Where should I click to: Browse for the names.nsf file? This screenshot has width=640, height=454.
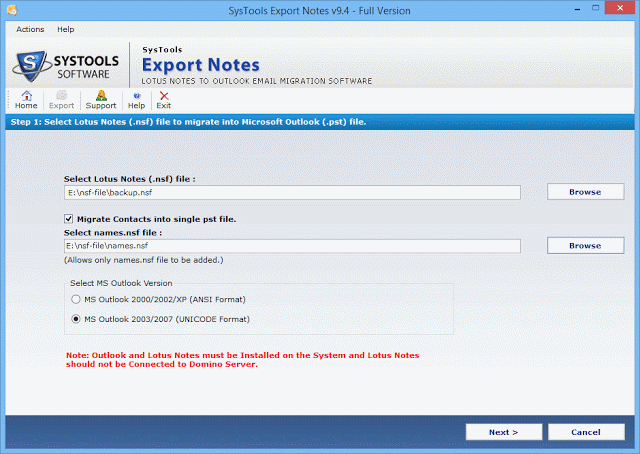585,245
